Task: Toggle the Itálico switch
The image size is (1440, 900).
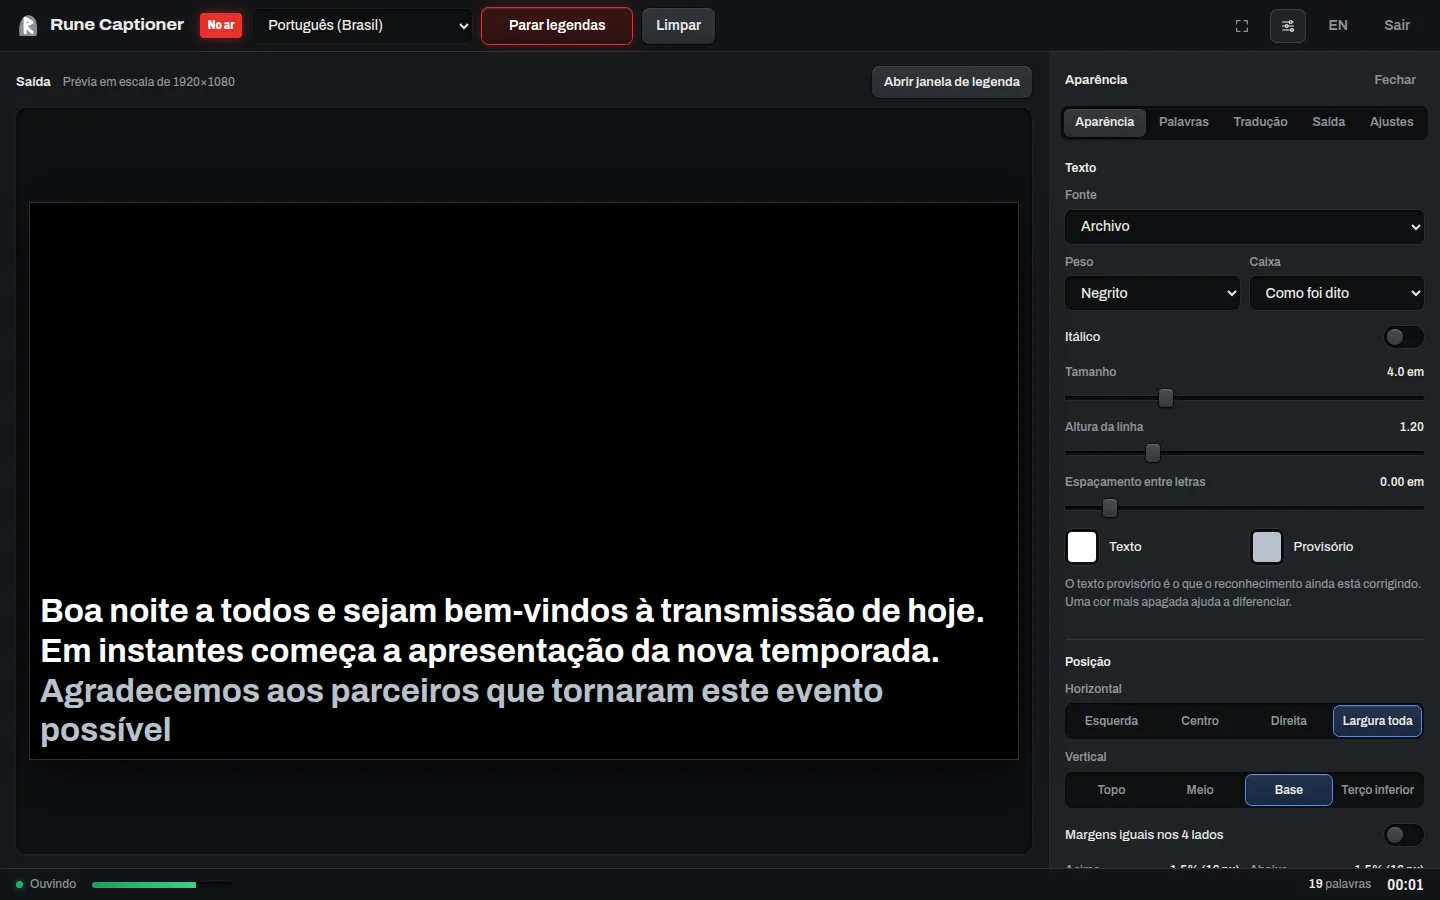Action: pos(1403,337)
